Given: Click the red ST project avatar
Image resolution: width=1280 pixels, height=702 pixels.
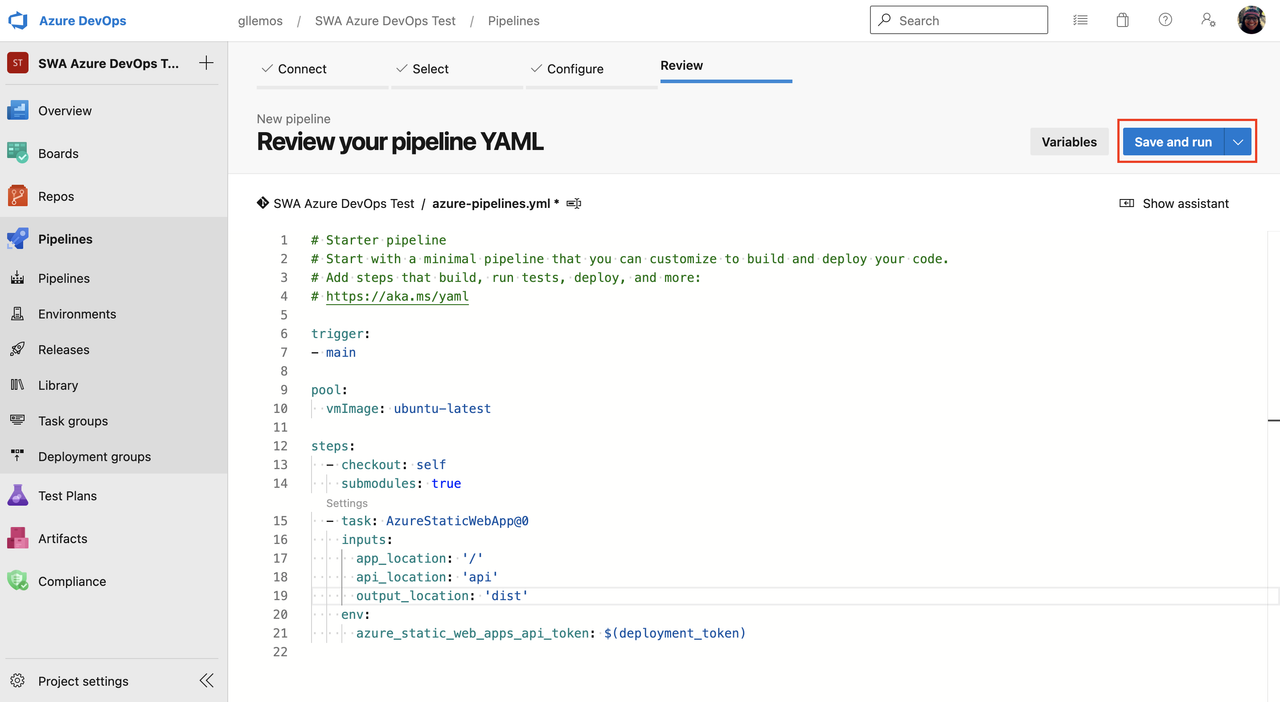Looking at the screenshot, I should (17, 63).
